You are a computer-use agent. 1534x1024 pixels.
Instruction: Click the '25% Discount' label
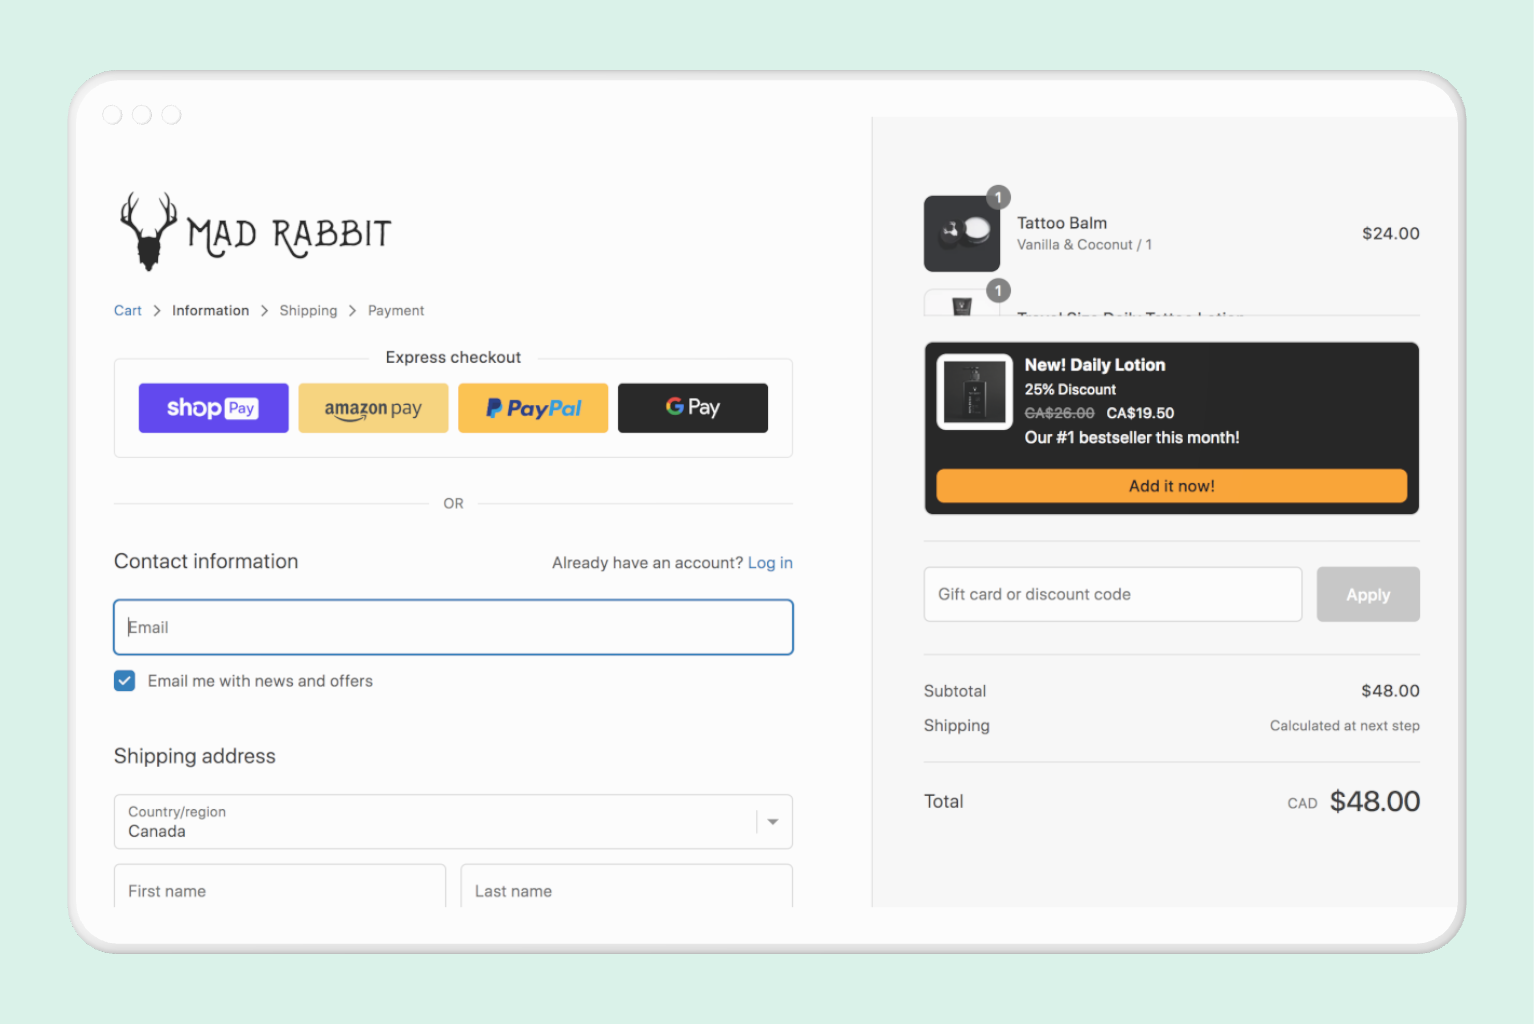click(x=1070, y=389)
